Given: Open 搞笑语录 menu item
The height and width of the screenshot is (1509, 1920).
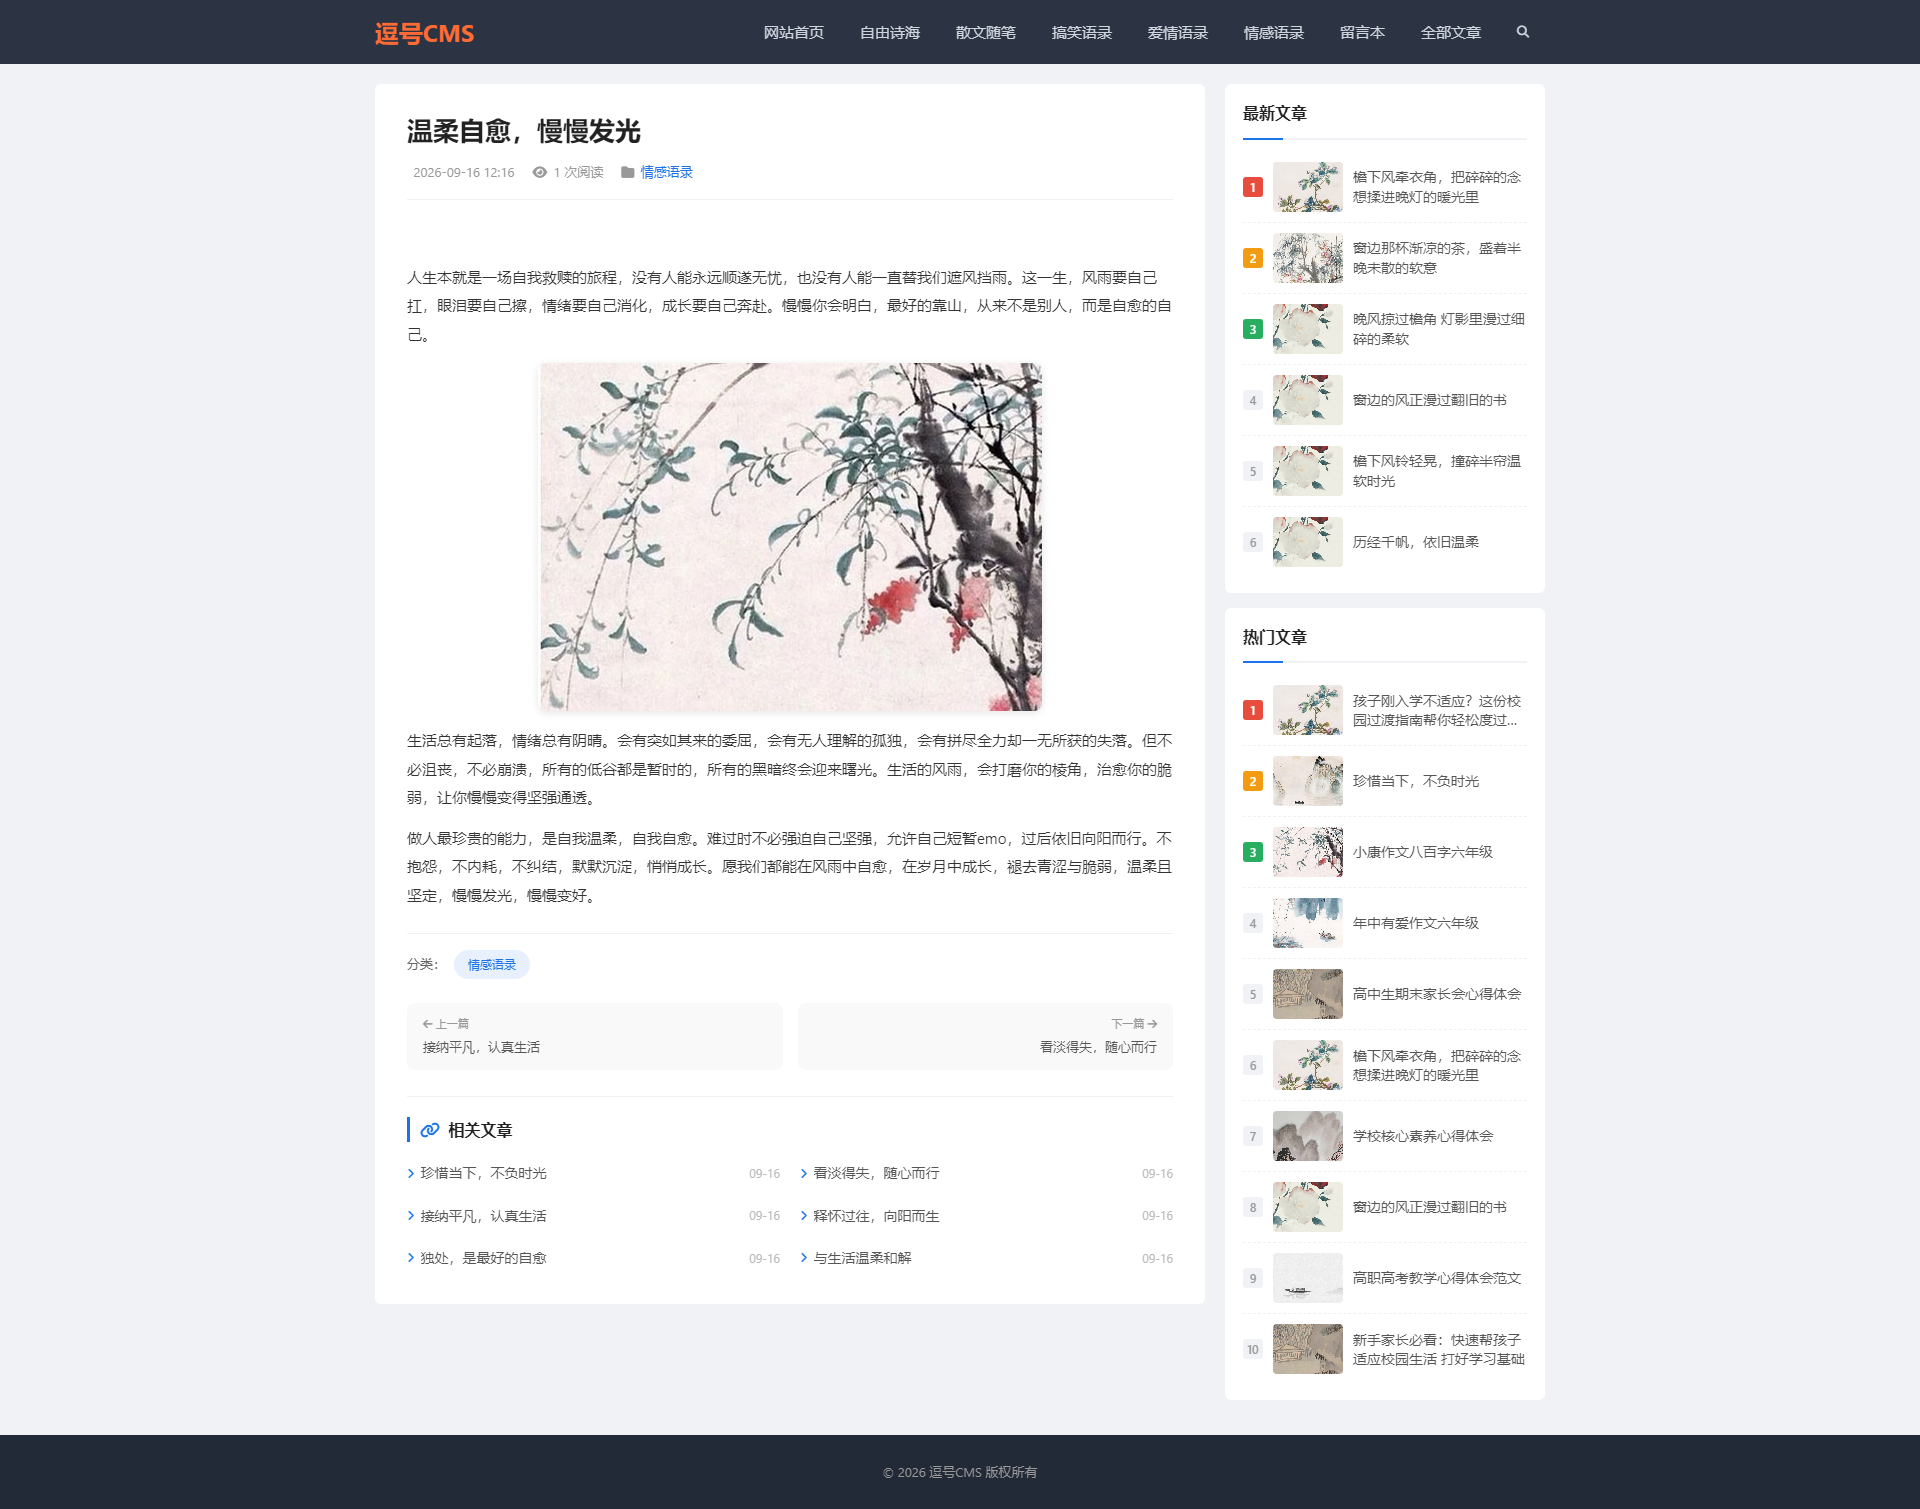Looking at the screenshot, I should pyautogui.click(x=1082, y=33).
